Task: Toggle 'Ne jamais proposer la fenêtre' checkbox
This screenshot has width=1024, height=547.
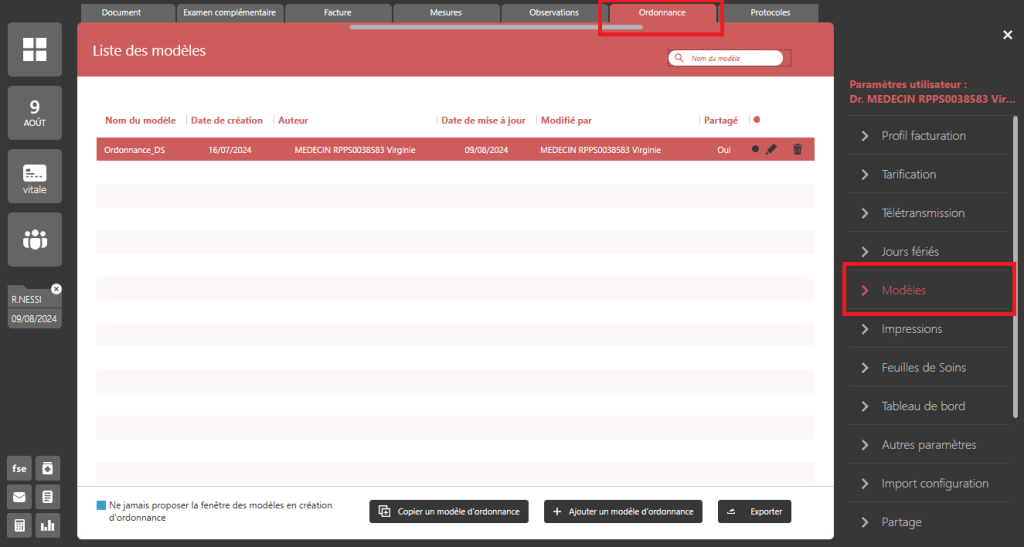Action: point(101,506)
